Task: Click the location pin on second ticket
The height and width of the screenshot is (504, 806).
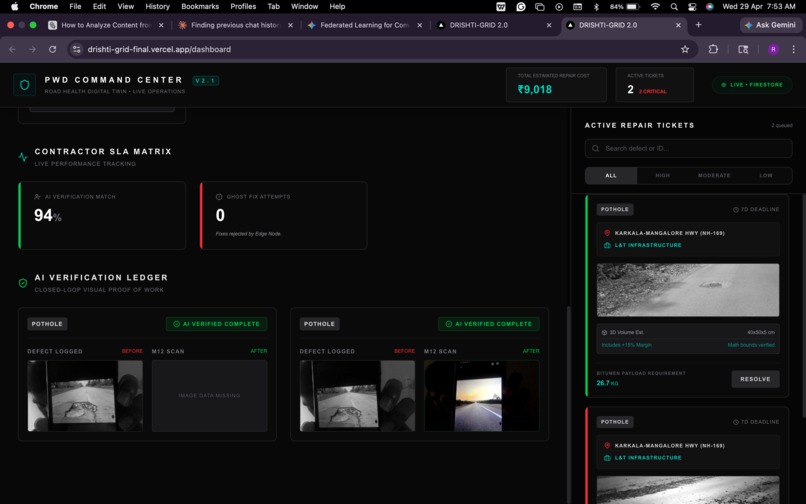Action: [x=607, y=445]
